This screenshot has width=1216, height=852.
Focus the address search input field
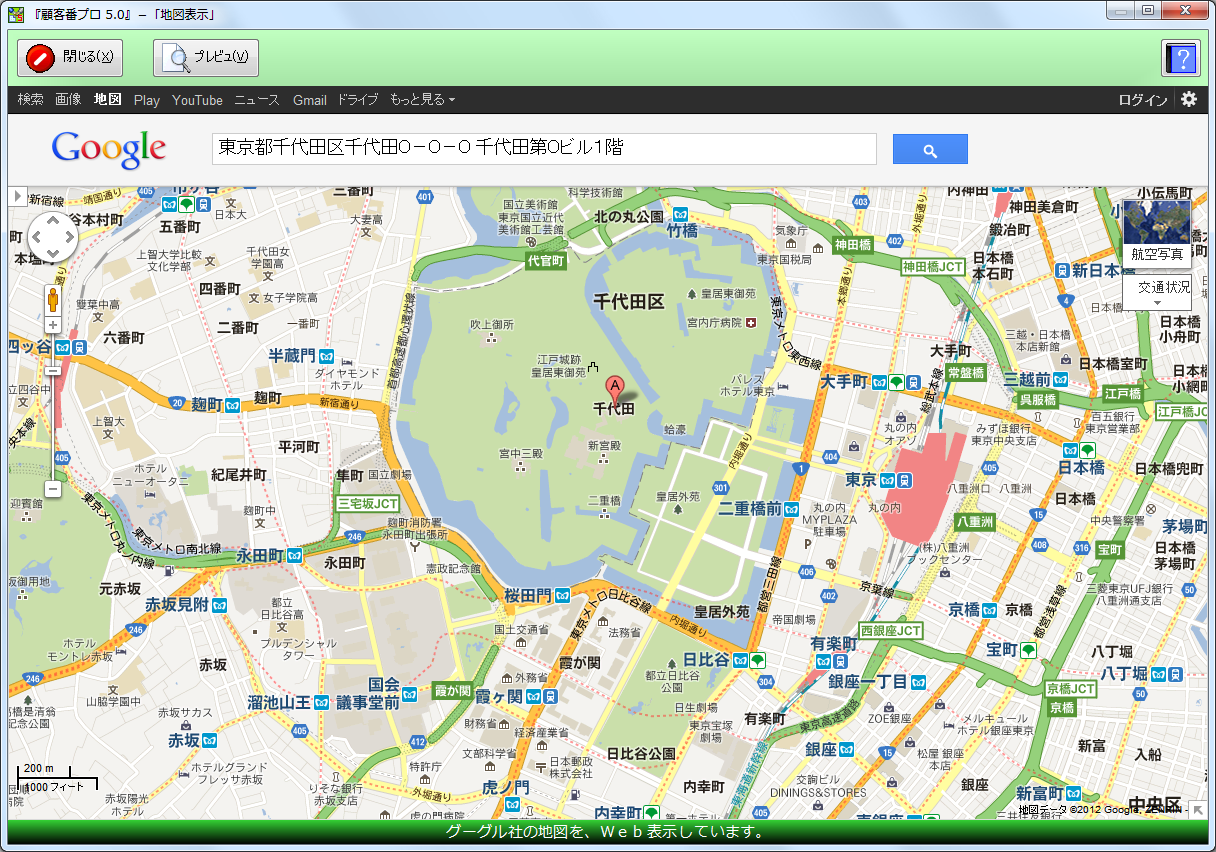(x=544, y=148)
